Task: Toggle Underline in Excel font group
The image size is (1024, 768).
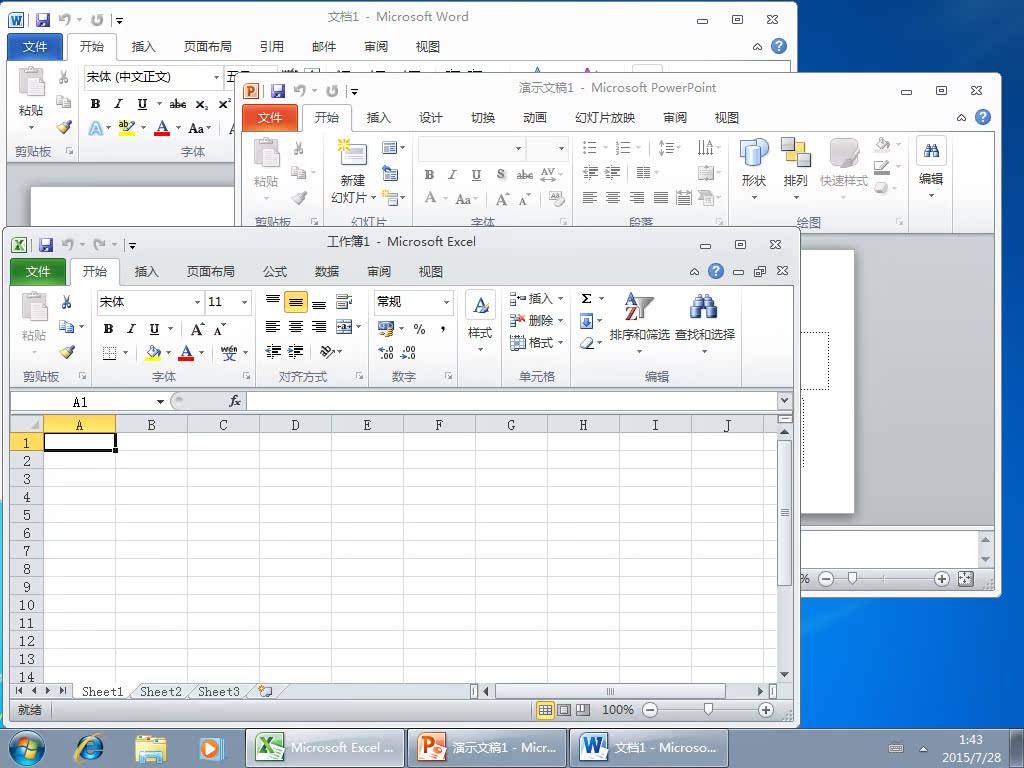Action: point(154,328)
